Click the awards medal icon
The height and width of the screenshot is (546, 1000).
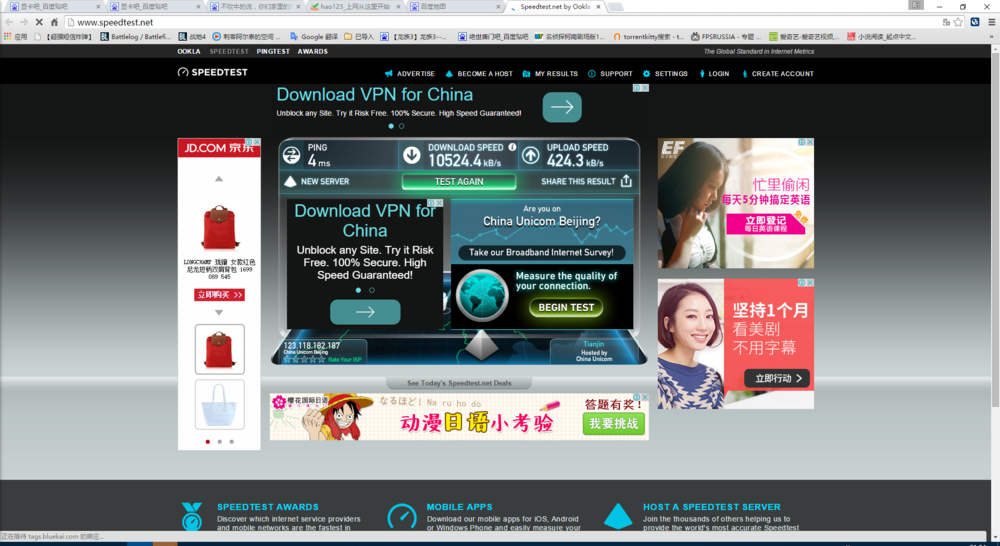tap(191, 517)
